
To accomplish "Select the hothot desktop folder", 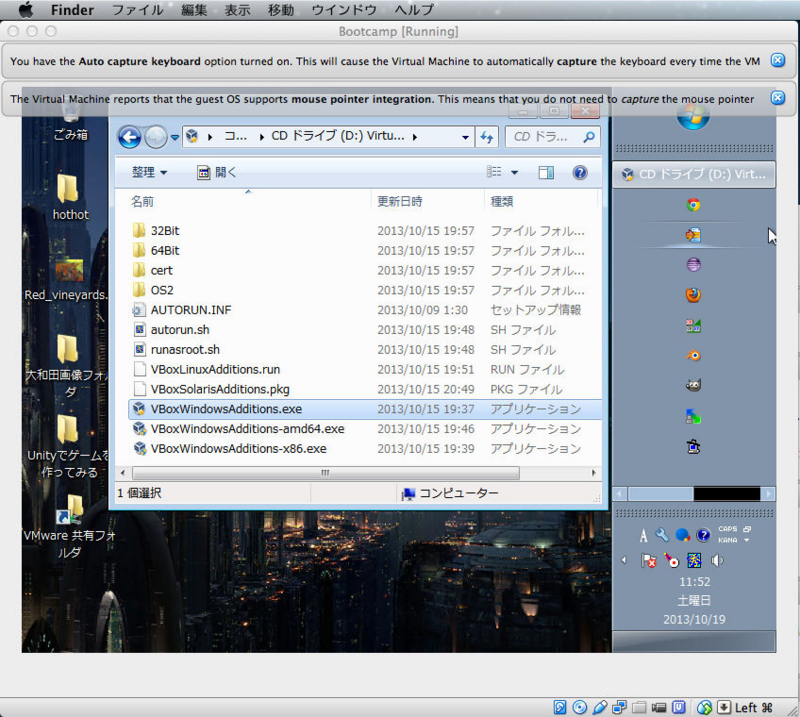I will 68,196.
